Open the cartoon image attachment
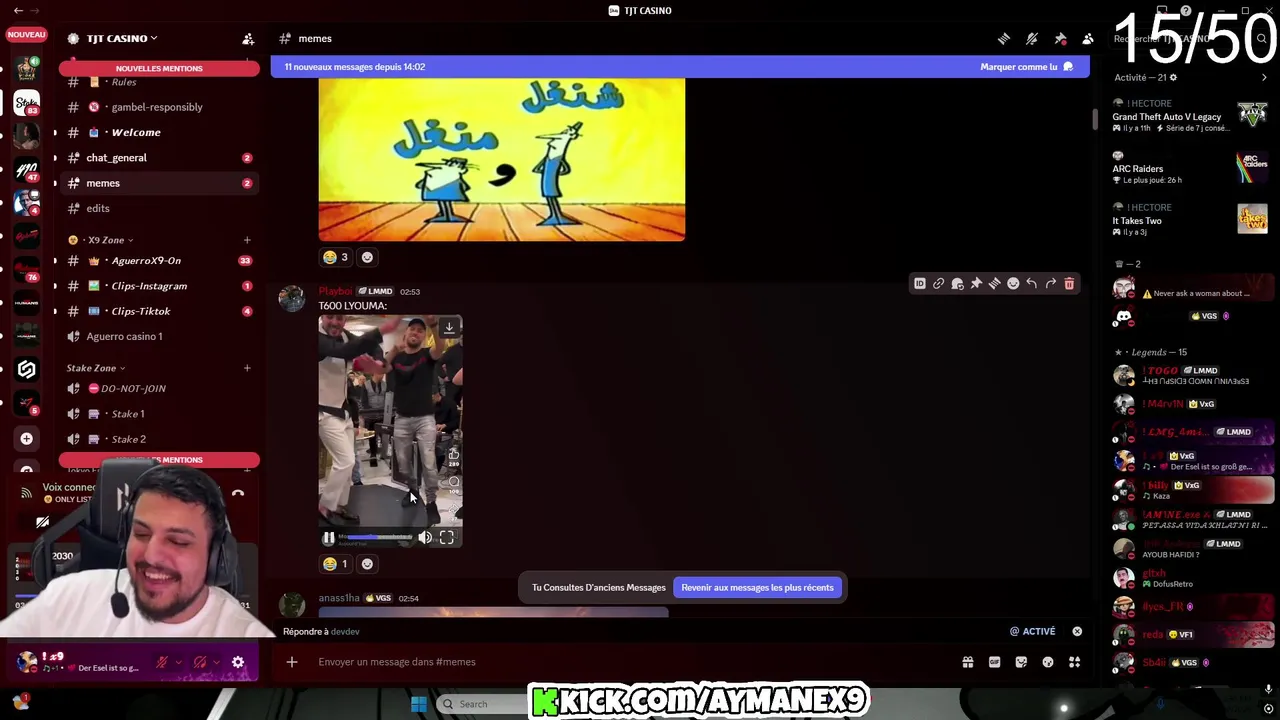Screen dimensions: 1280x720 [502, 160]
